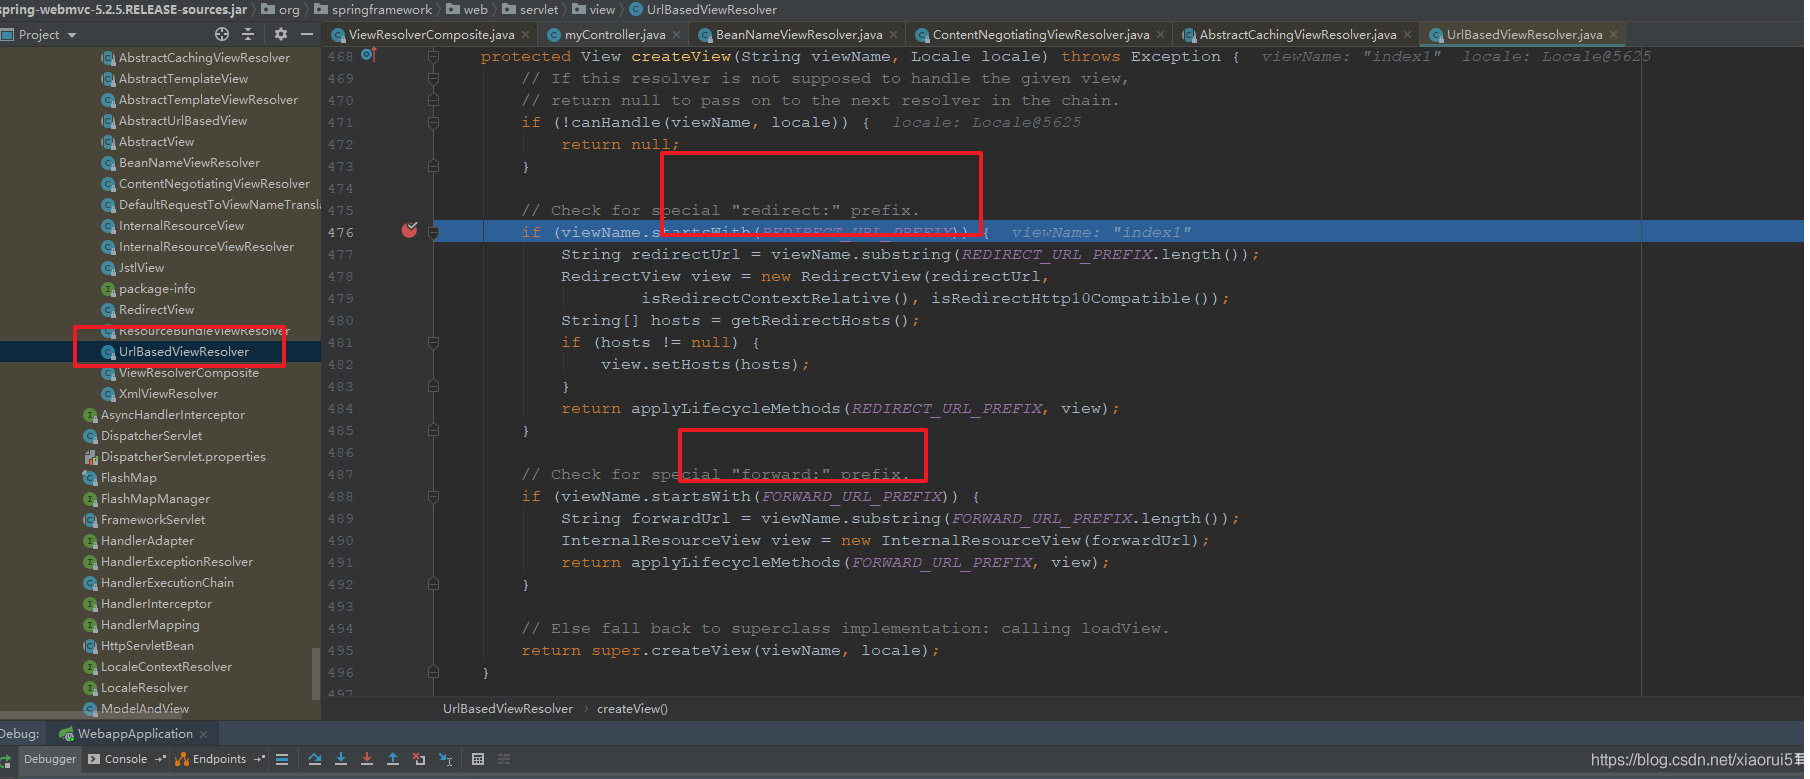Click 'springframework' breadcrumb folder
The width and height of the screenshot is (1810, 779).
pos(374,9)
